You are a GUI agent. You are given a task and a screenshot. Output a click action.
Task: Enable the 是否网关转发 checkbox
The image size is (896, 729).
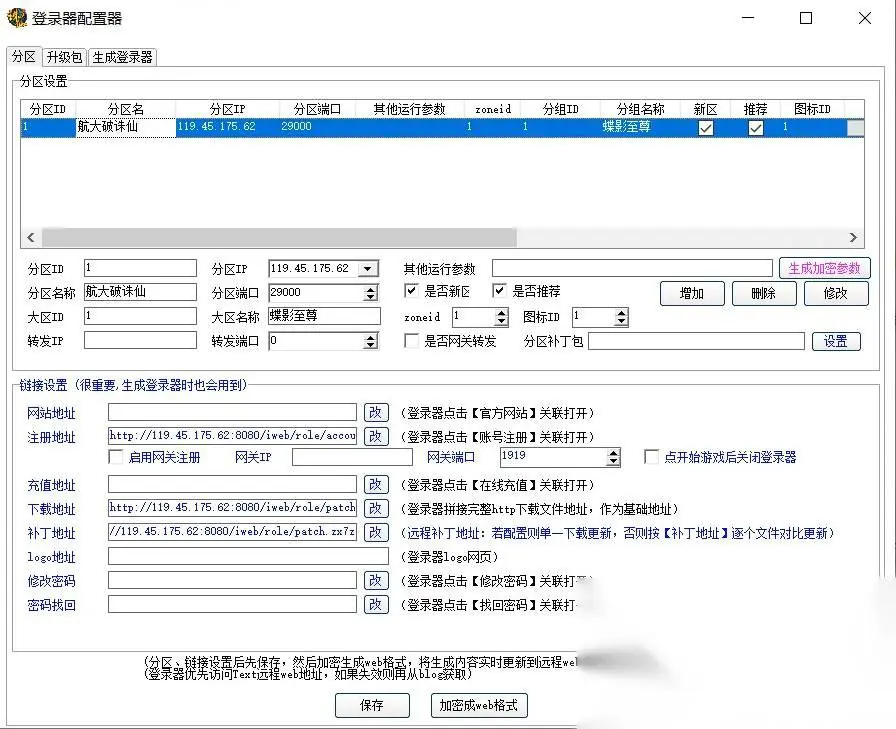click(411, 341)
